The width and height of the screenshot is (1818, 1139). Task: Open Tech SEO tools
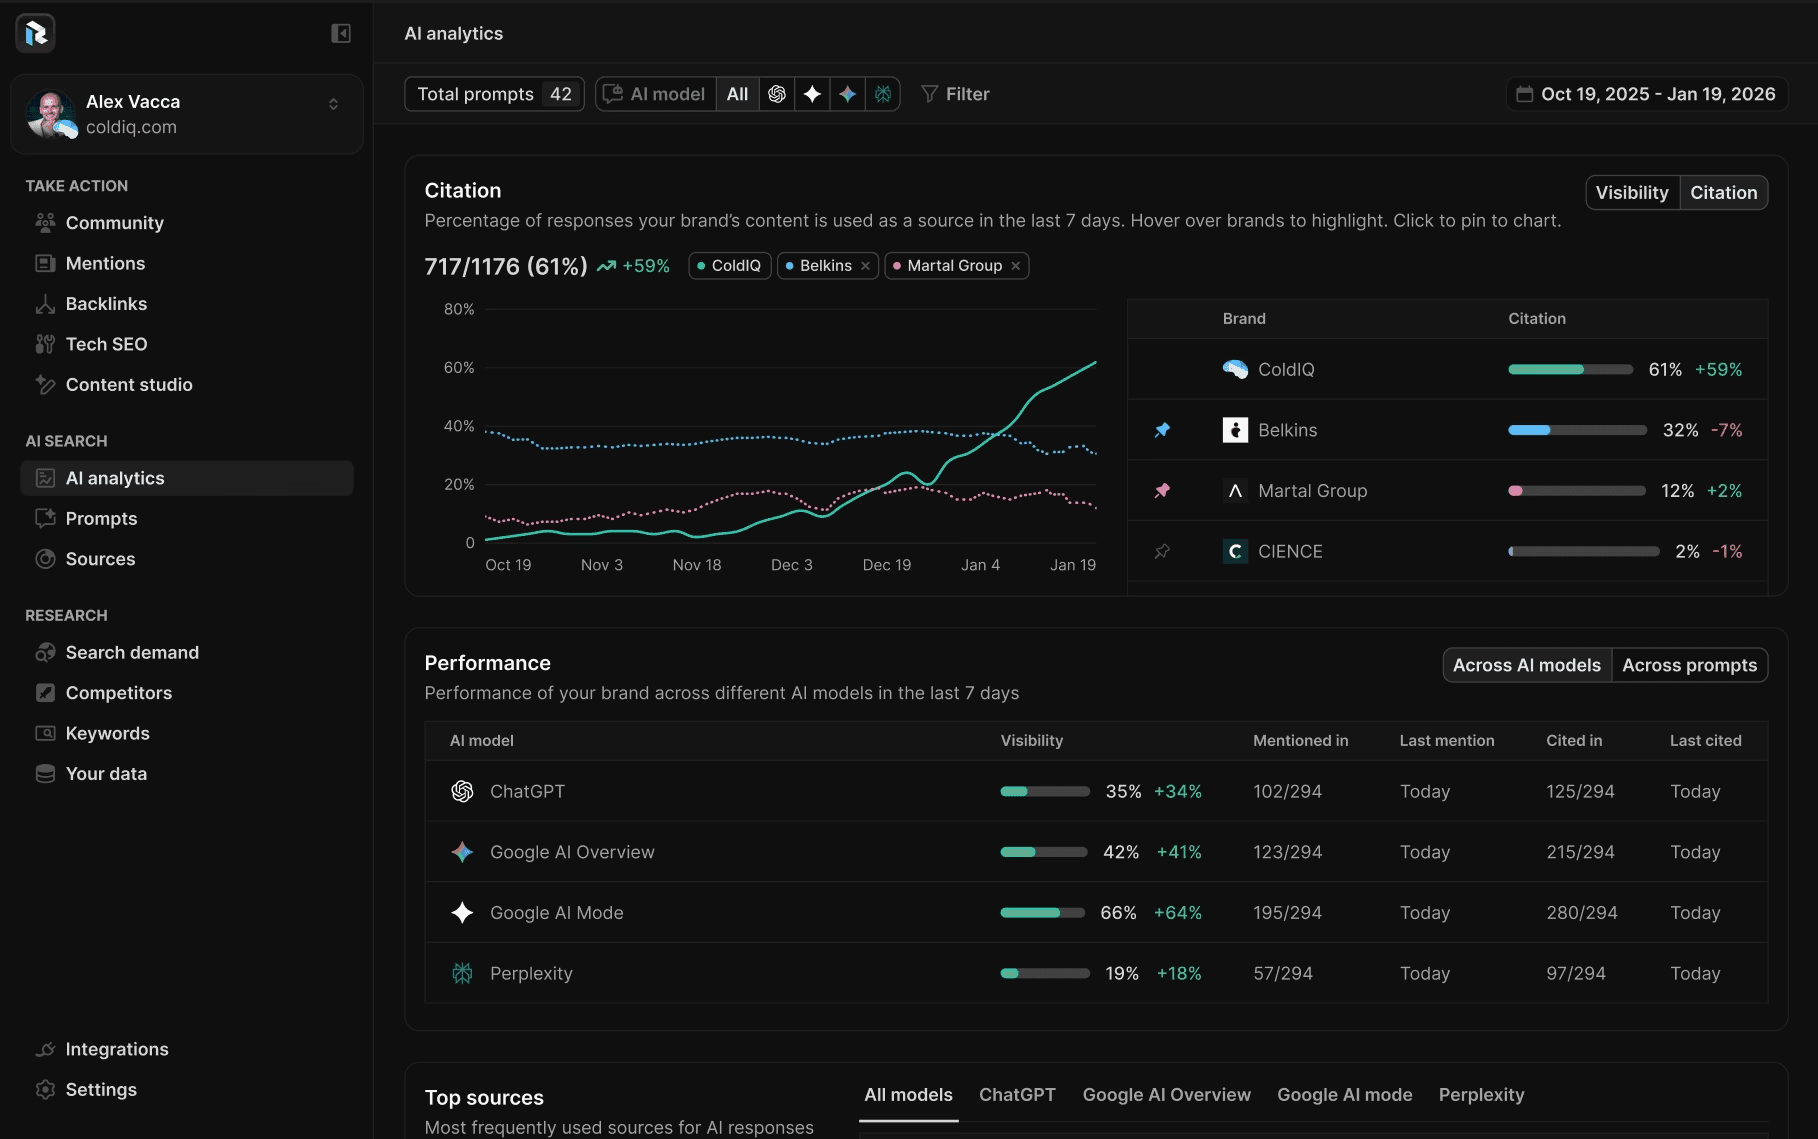point(187,344)
